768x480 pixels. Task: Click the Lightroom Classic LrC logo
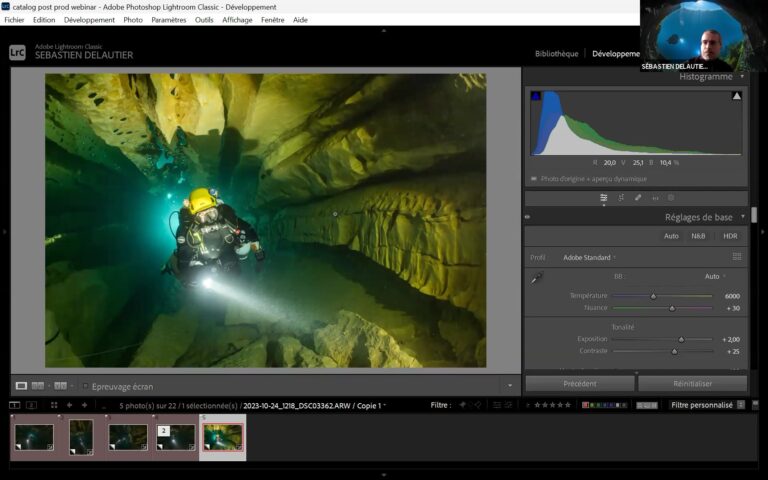click(17, 52)
